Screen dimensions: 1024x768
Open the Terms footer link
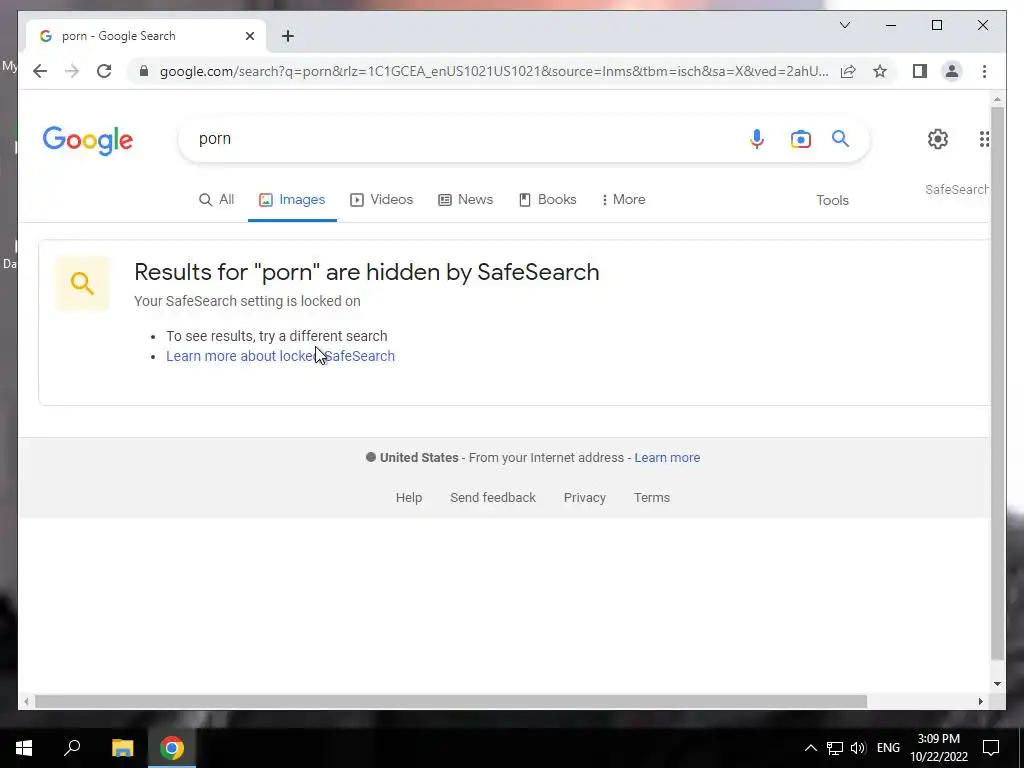click(x=652, y=498)
